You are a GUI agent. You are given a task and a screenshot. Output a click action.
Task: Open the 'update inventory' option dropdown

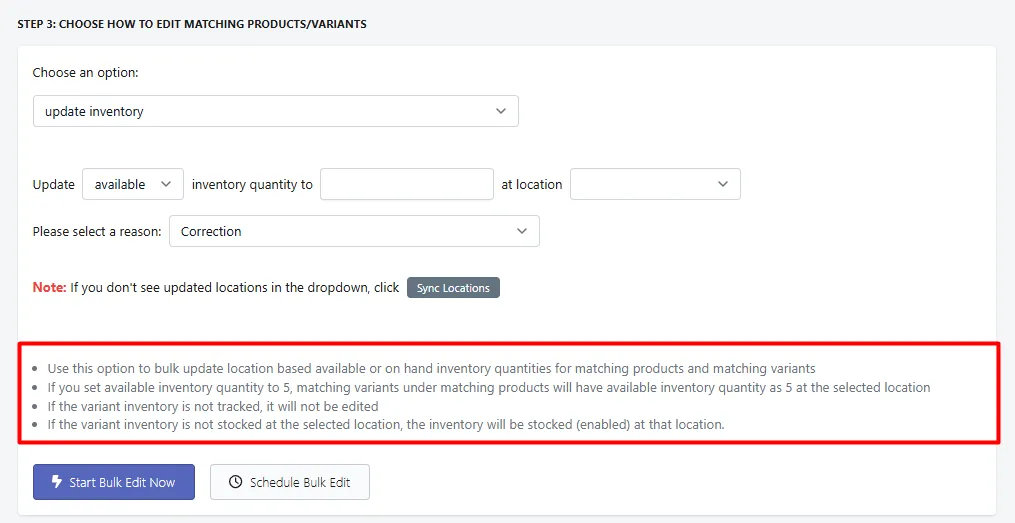276,111
